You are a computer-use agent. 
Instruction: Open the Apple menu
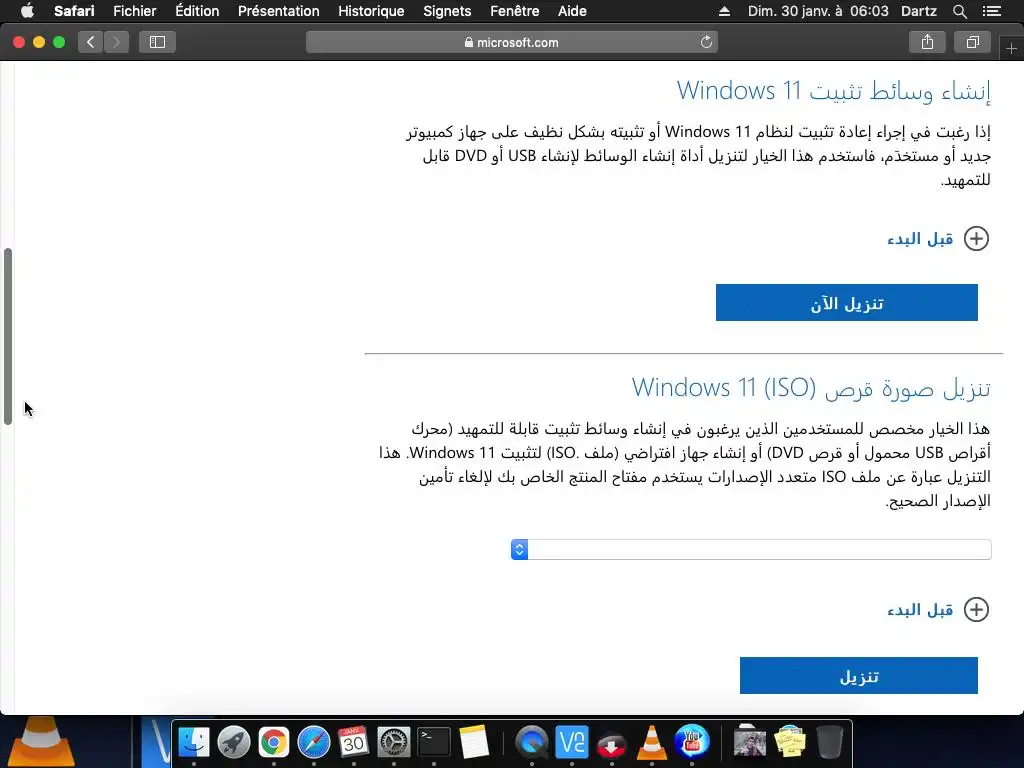pos(27,11)
